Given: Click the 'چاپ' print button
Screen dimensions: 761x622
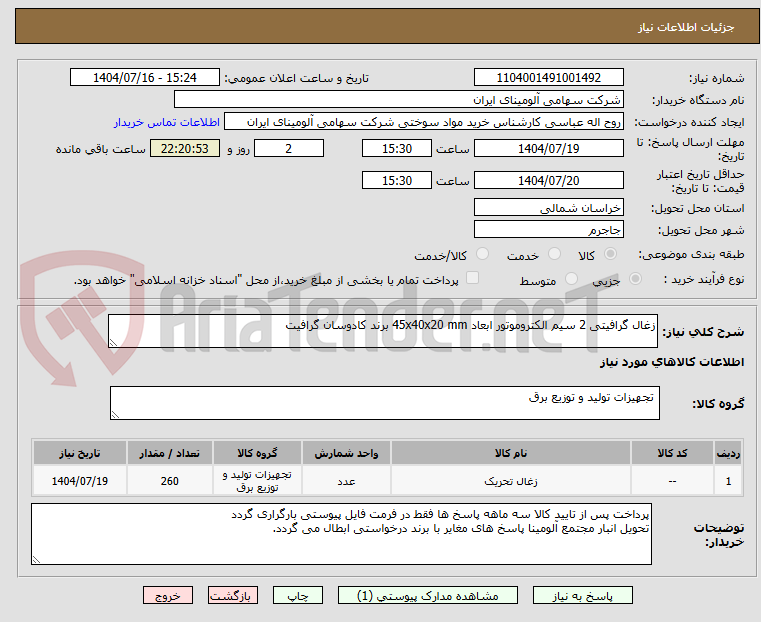Looking at the screenshot, I should tap(297, 595).
